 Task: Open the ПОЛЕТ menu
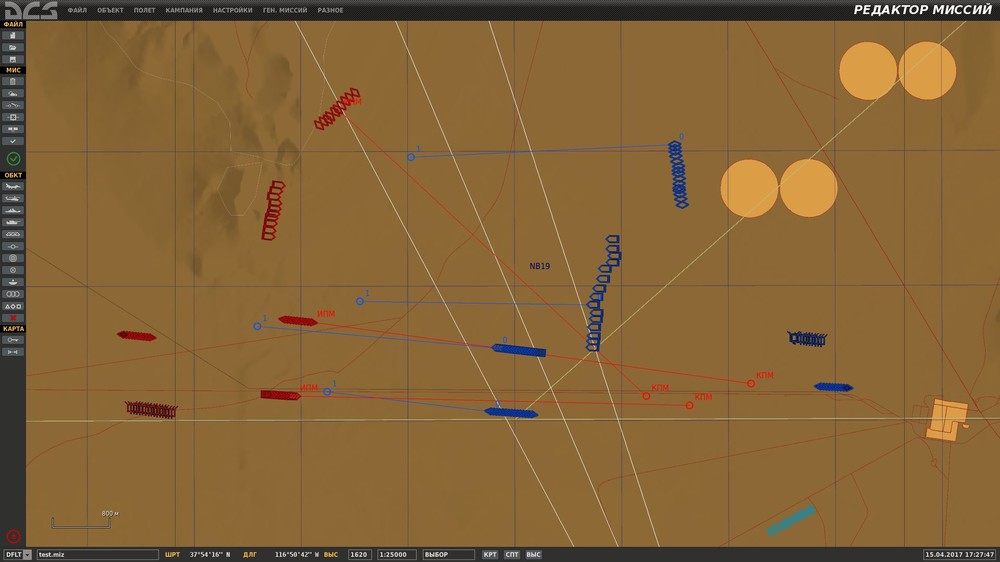click(x=144, y=10)
